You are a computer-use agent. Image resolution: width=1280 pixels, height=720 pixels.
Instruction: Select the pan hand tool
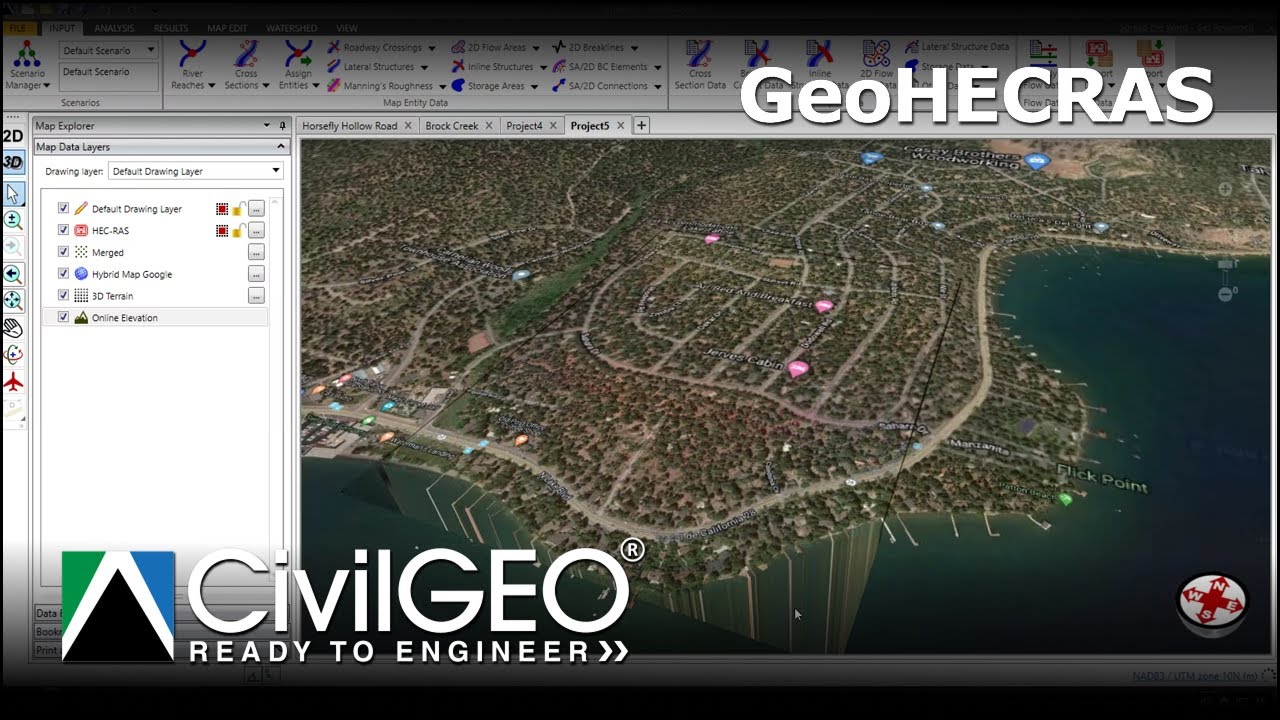tap(13, 327)
